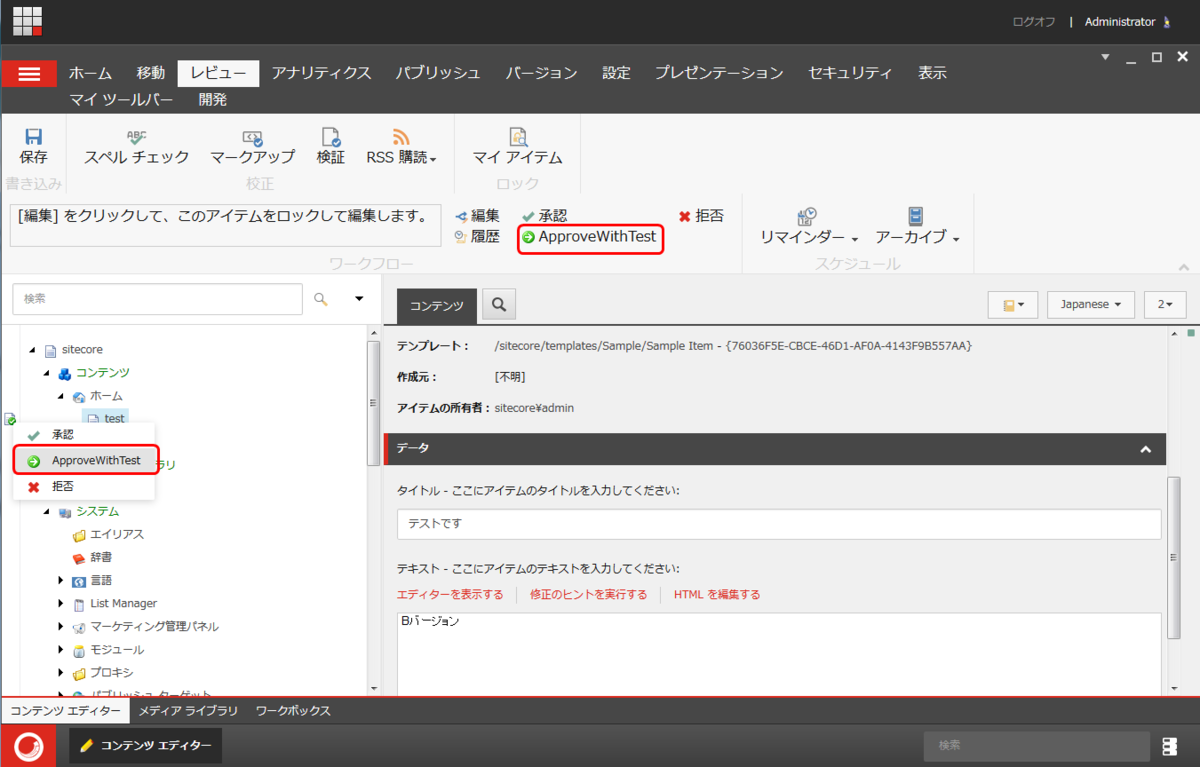Select 辞書 in the tree

tap(101, 558)
